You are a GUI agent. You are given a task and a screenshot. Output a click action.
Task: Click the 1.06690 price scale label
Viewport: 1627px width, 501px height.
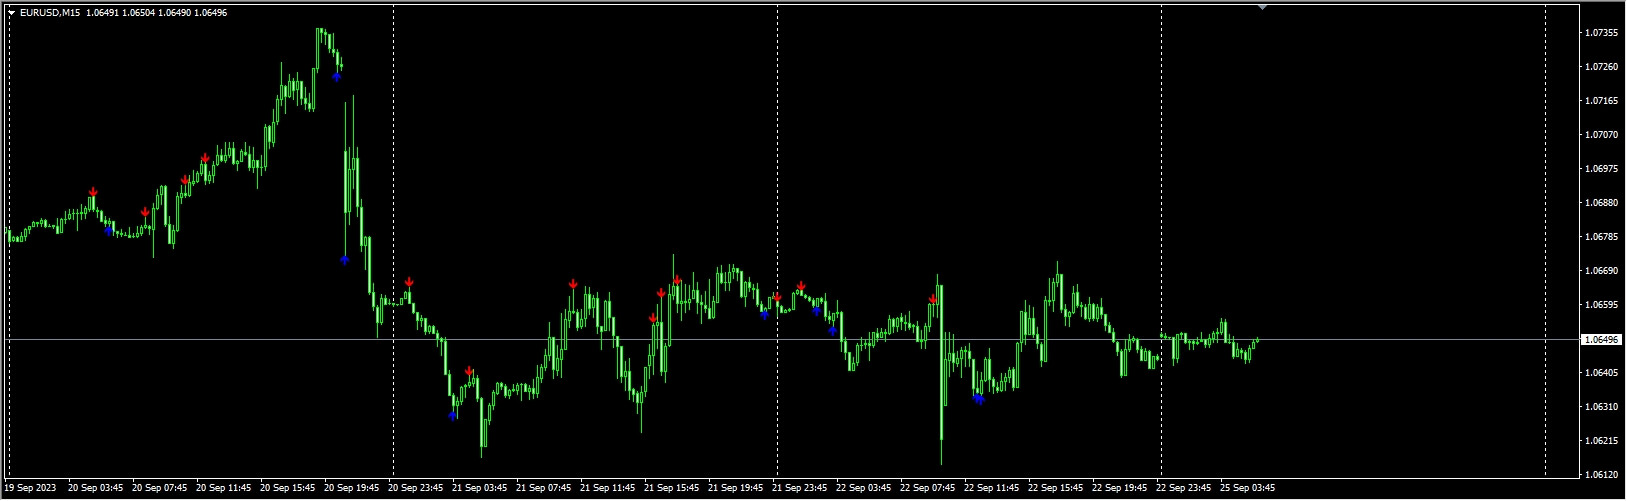click(x=1602, y=271)
